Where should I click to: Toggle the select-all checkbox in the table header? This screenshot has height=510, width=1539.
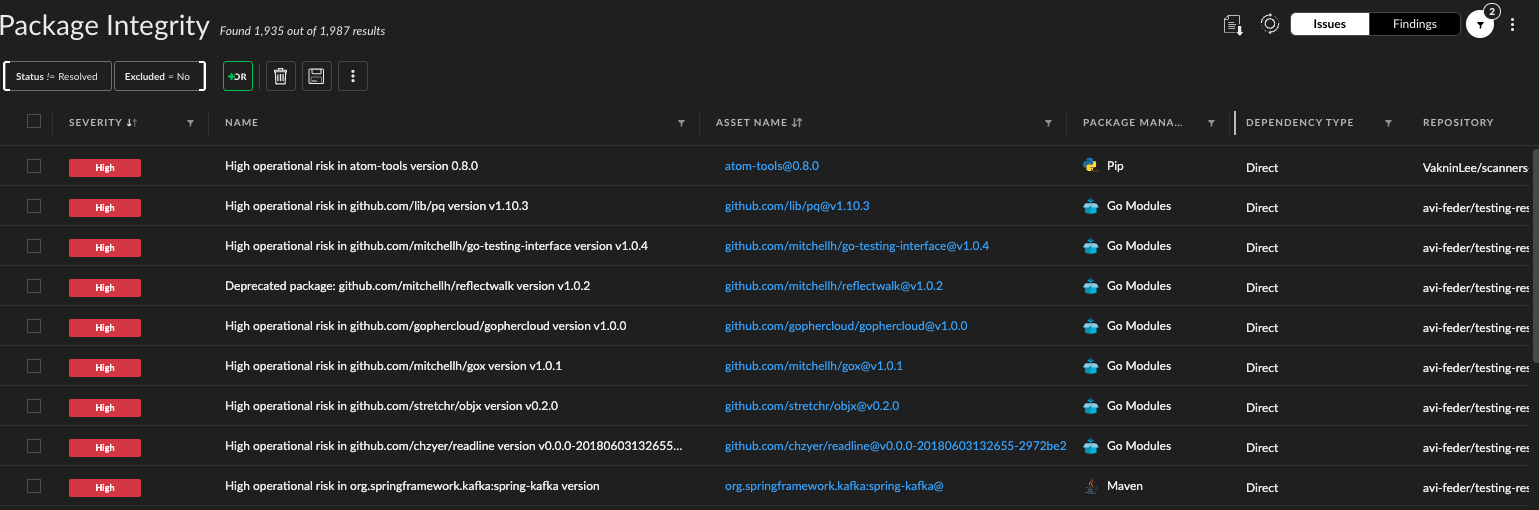click(x=34, y=121)
